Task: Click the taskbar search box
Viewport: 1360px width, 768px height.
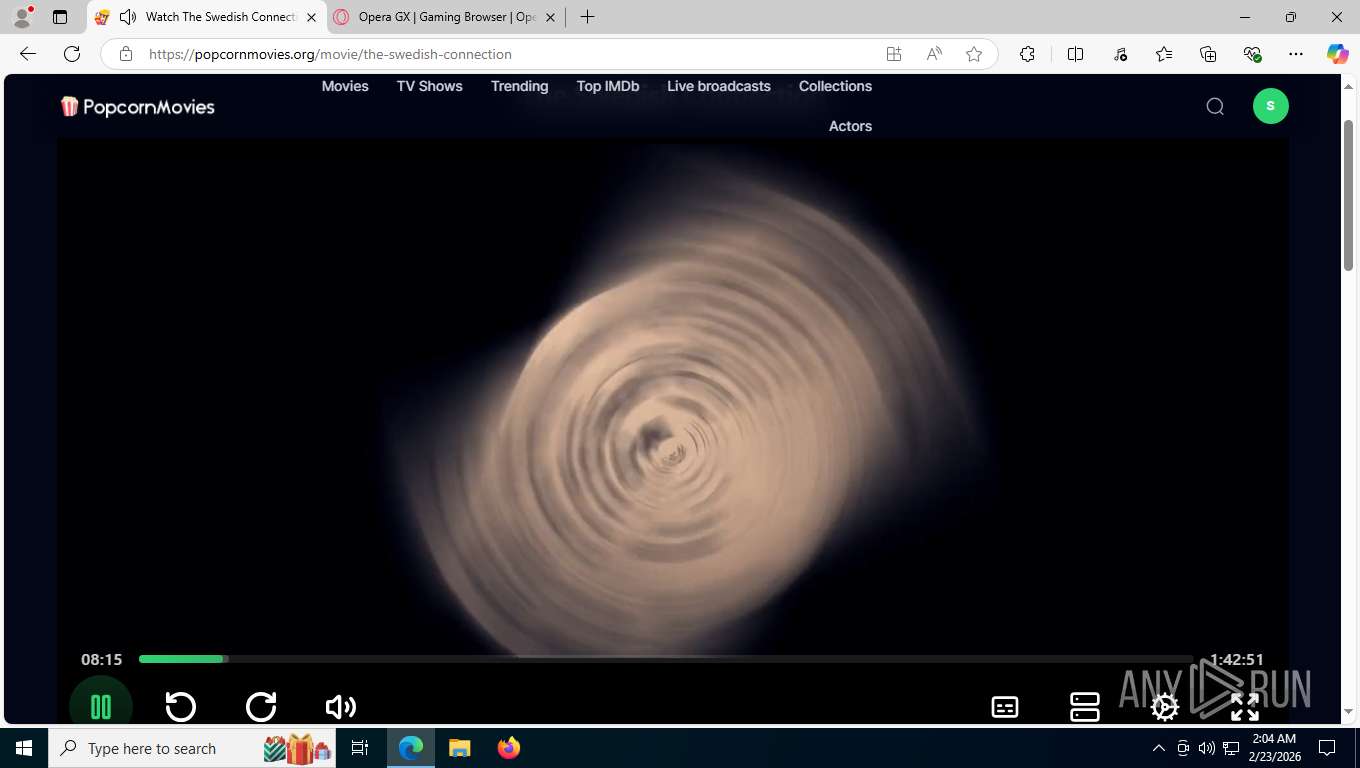Action: pyautogui.click(x=193, y=748)
